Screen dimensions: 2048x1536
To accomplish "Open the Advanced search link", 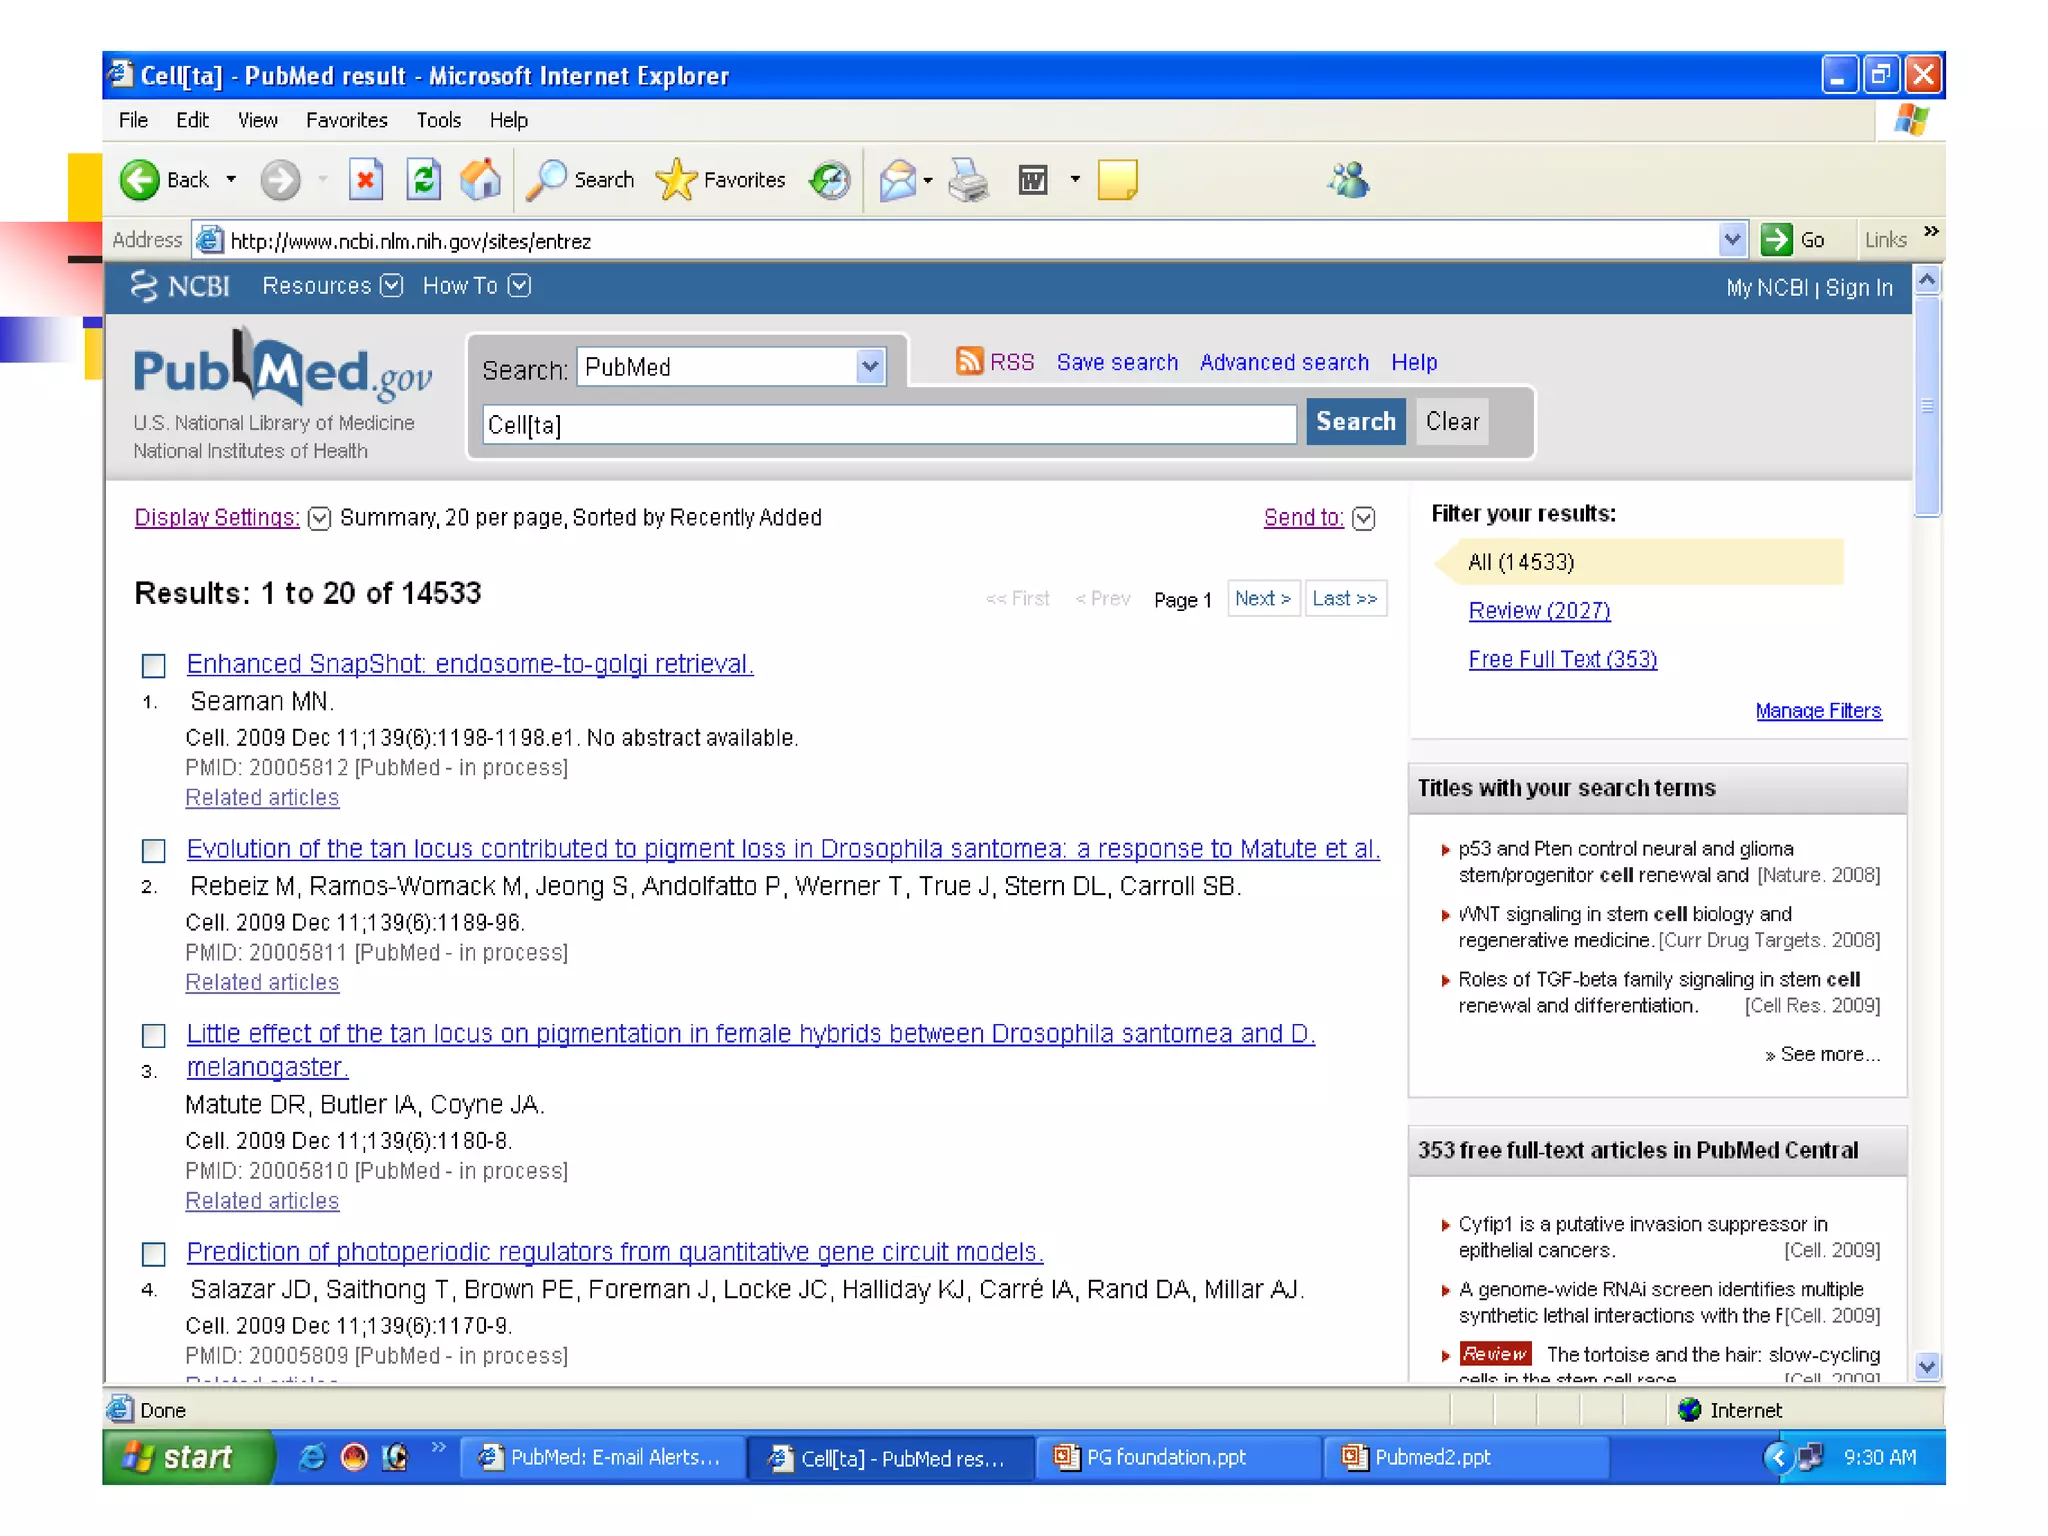I will pos(1284,362).
